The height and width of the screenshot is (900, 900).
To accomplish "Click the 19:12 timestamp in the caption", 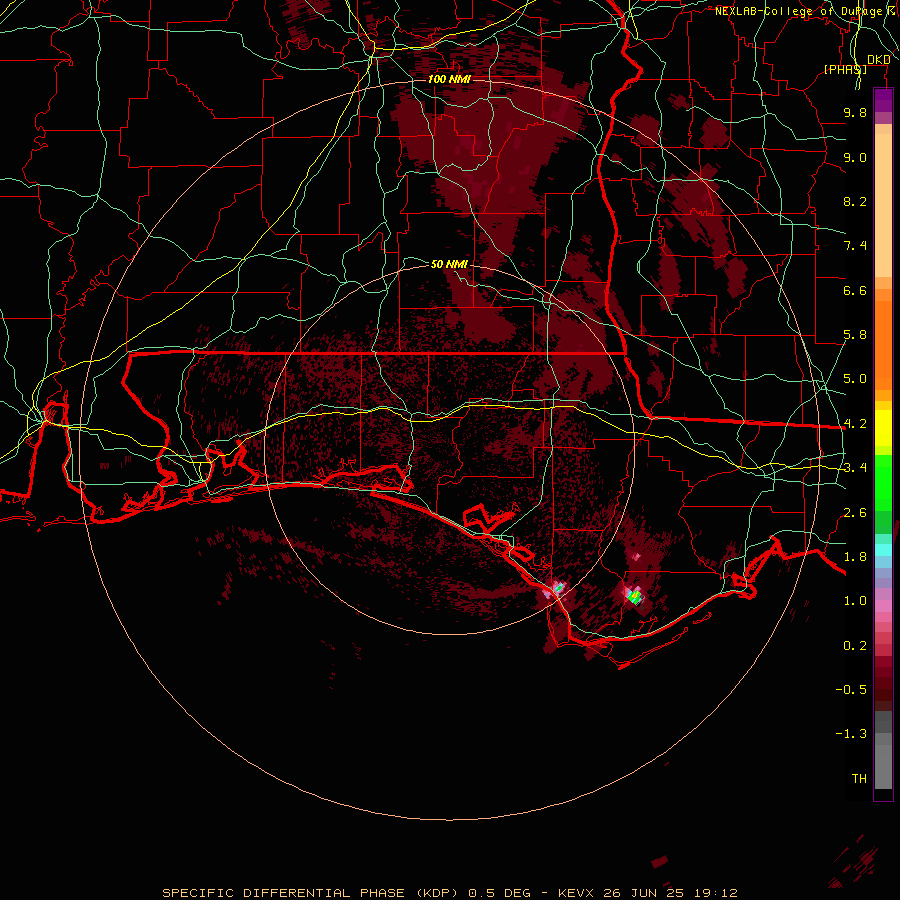I will tap(718, 893).
